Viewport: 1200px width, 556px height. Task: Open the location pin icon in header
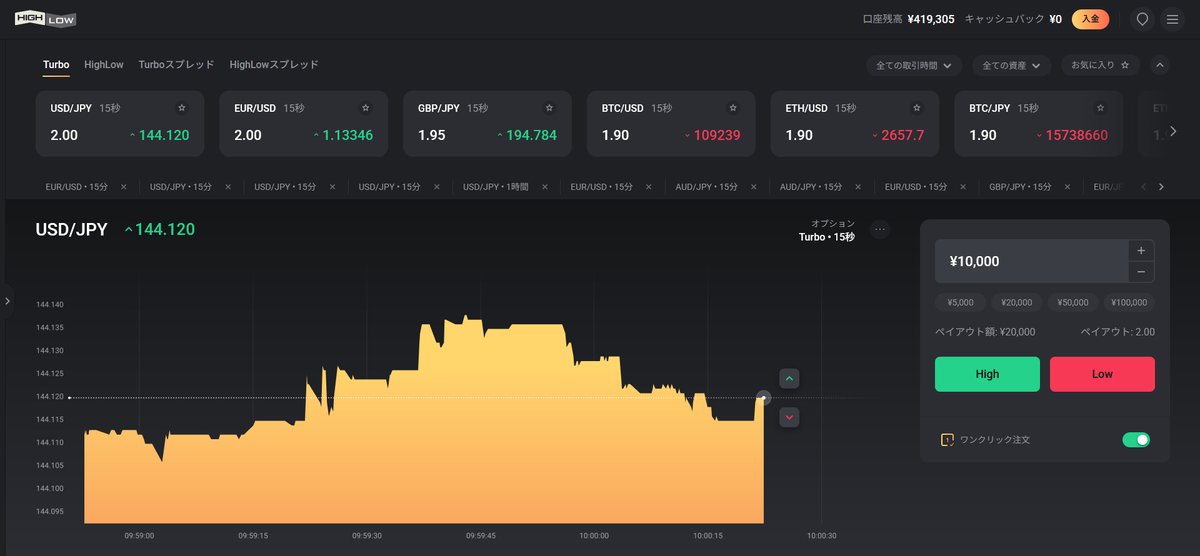point(1142,19)
